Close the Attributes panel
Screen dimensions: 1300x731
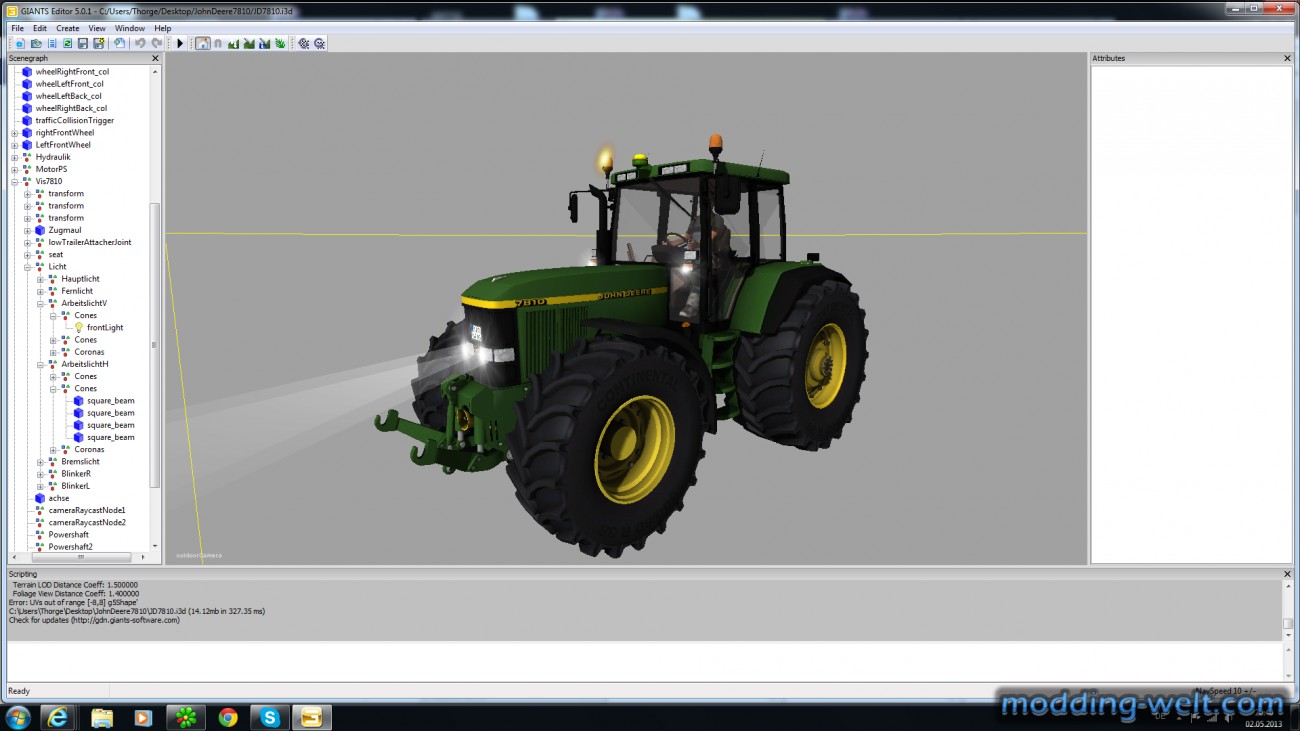click(x=1287, y=58)
